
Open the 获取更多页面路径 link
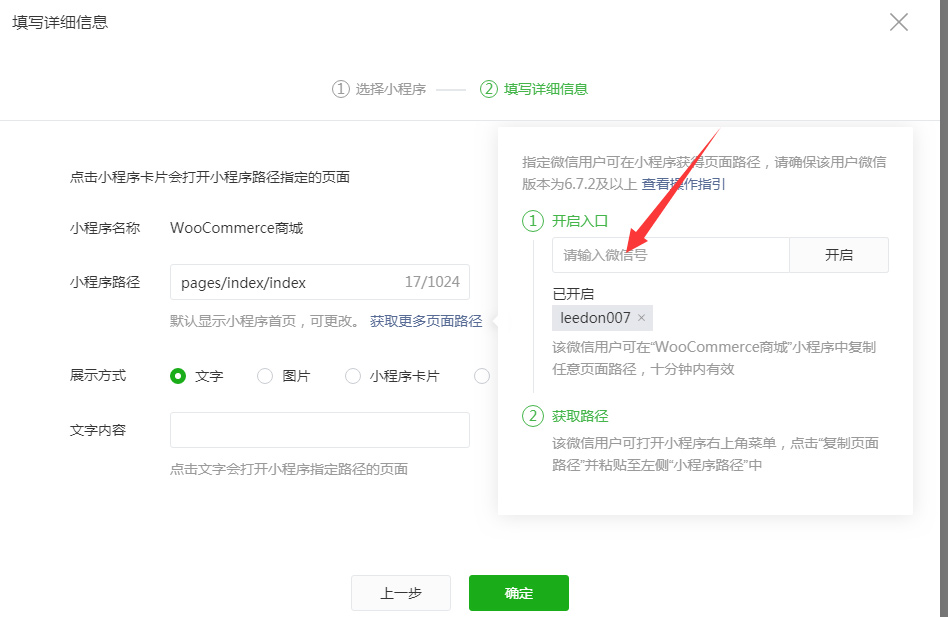pyautogui.click(x=426, y=321)
